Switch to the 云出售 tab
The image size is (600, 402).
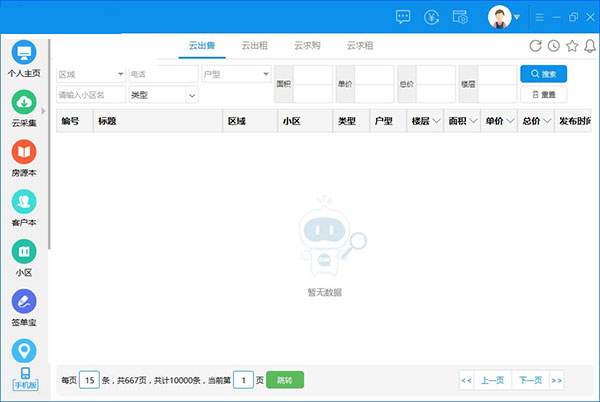[202, 46]
